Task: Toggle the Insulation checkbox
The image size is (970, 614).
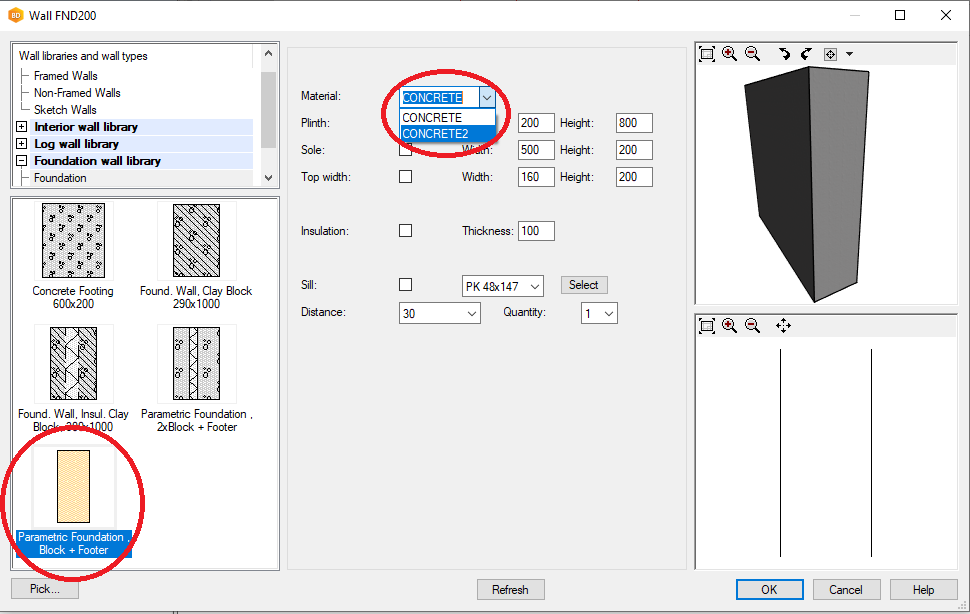Action: (x=405, y=231)
